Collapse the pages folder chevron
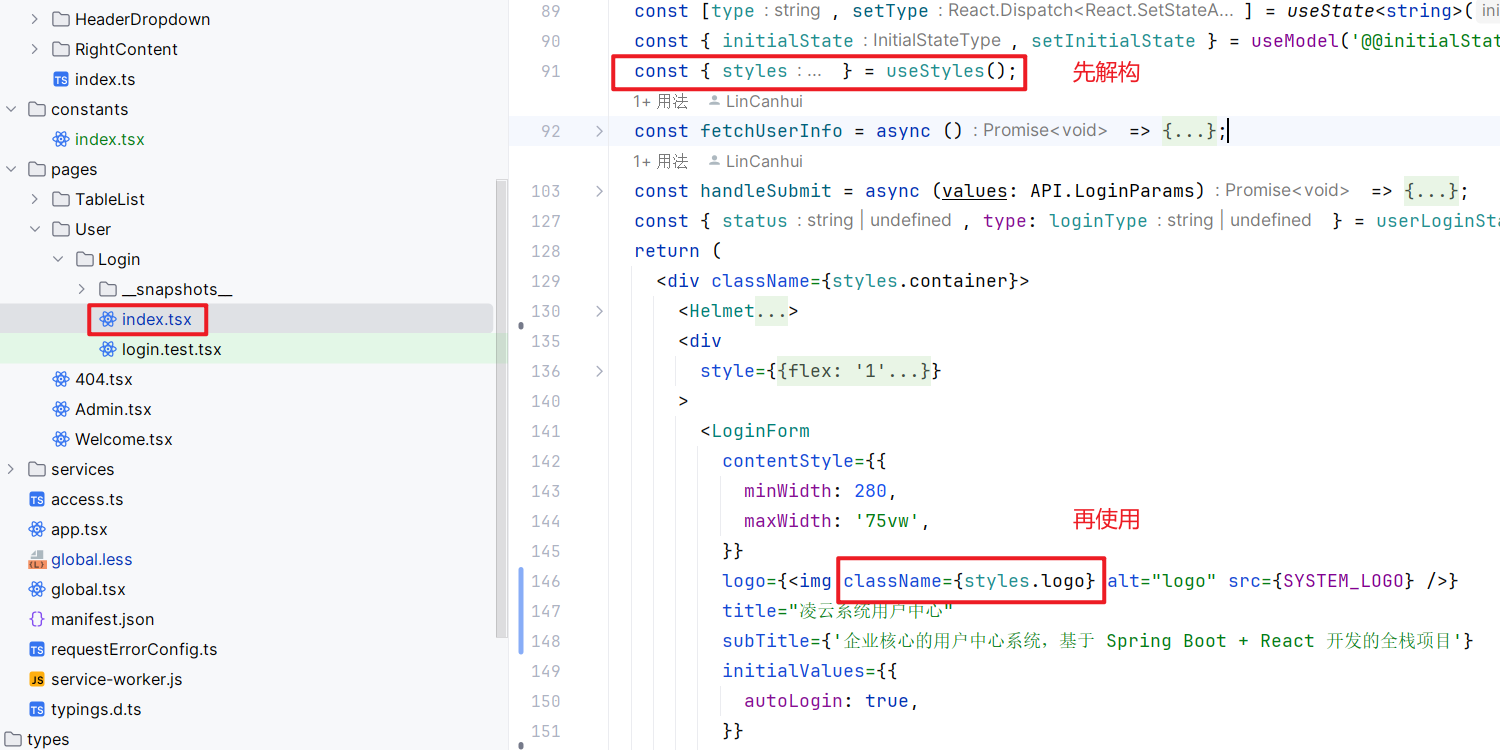Image resolution: width=1500 pixels, height=750 pixels. (12, 169)
